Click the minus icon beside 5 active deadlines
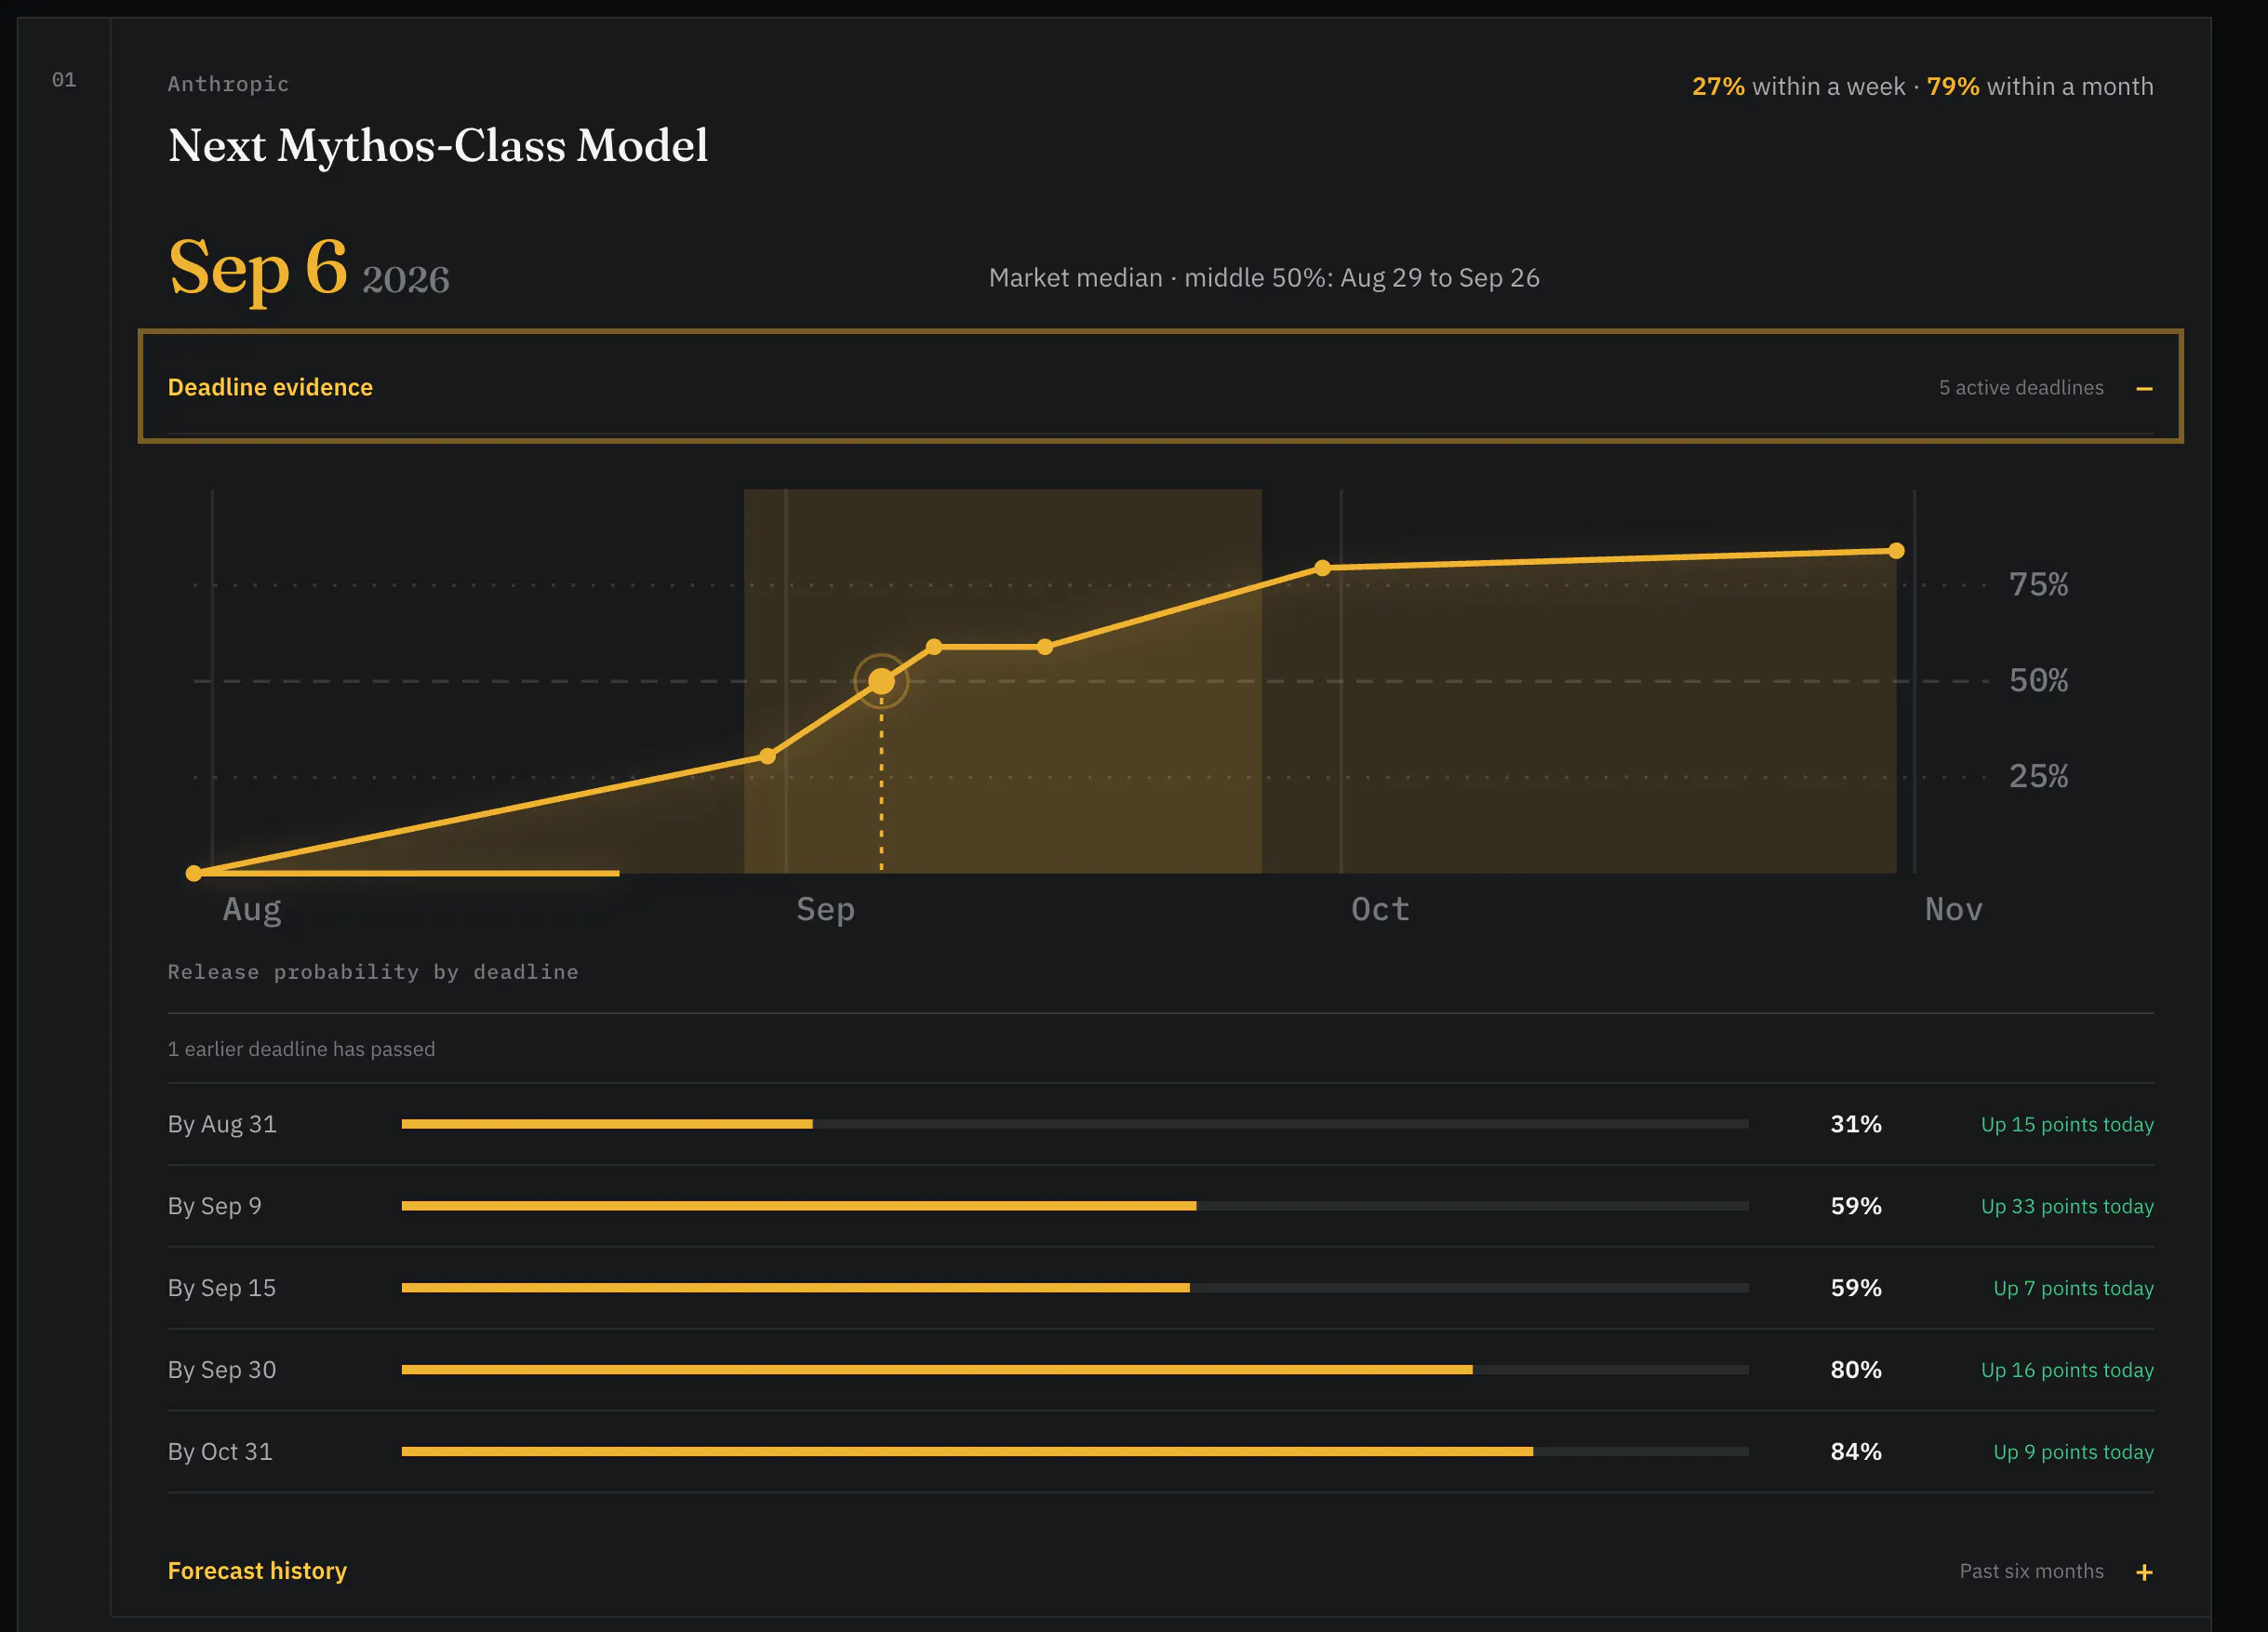 coord(2143,388)
